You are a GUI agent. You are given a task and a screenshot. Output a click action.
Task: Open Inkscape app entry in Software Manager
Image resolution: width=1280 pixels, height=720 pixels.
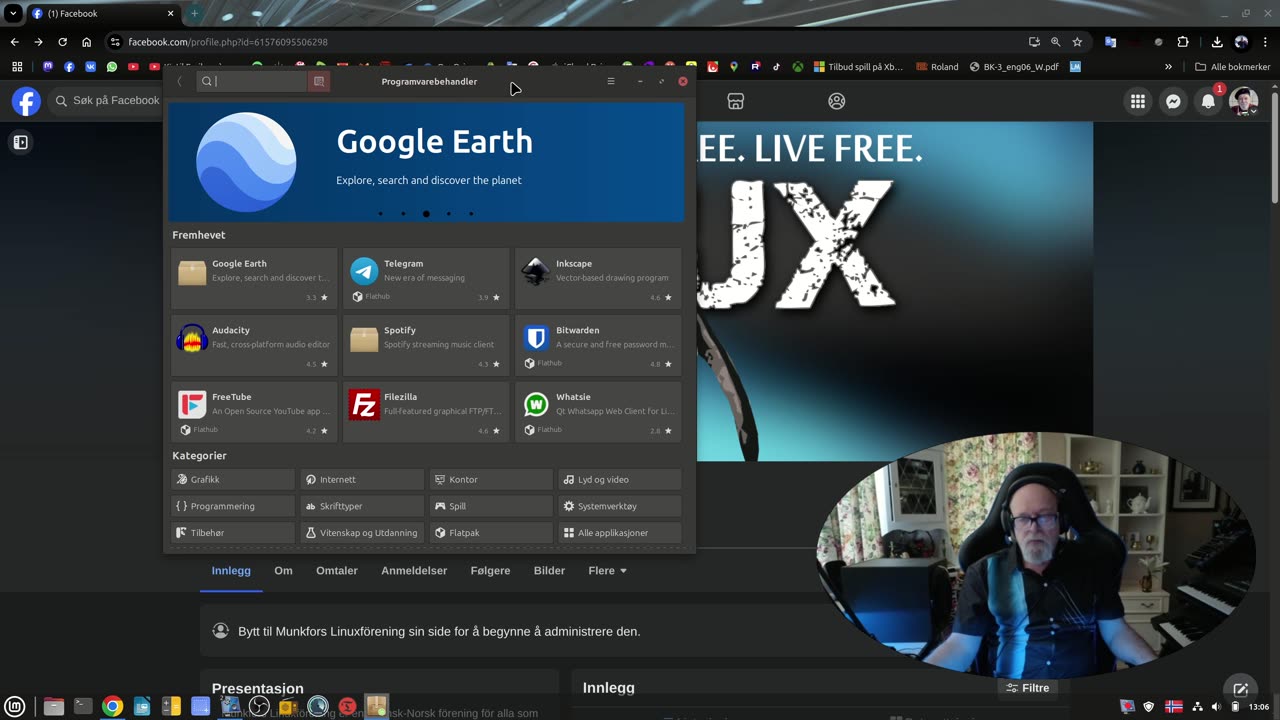pos(598,278)
